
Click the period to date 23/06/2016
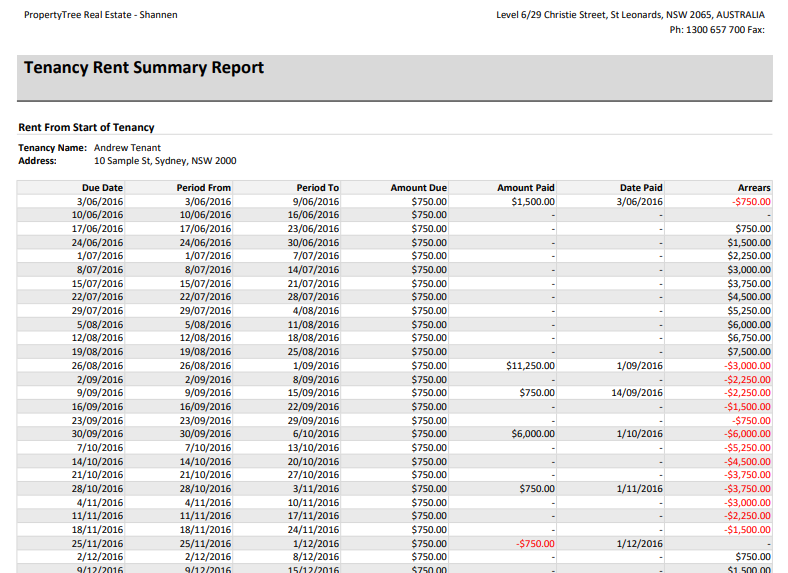314,229
